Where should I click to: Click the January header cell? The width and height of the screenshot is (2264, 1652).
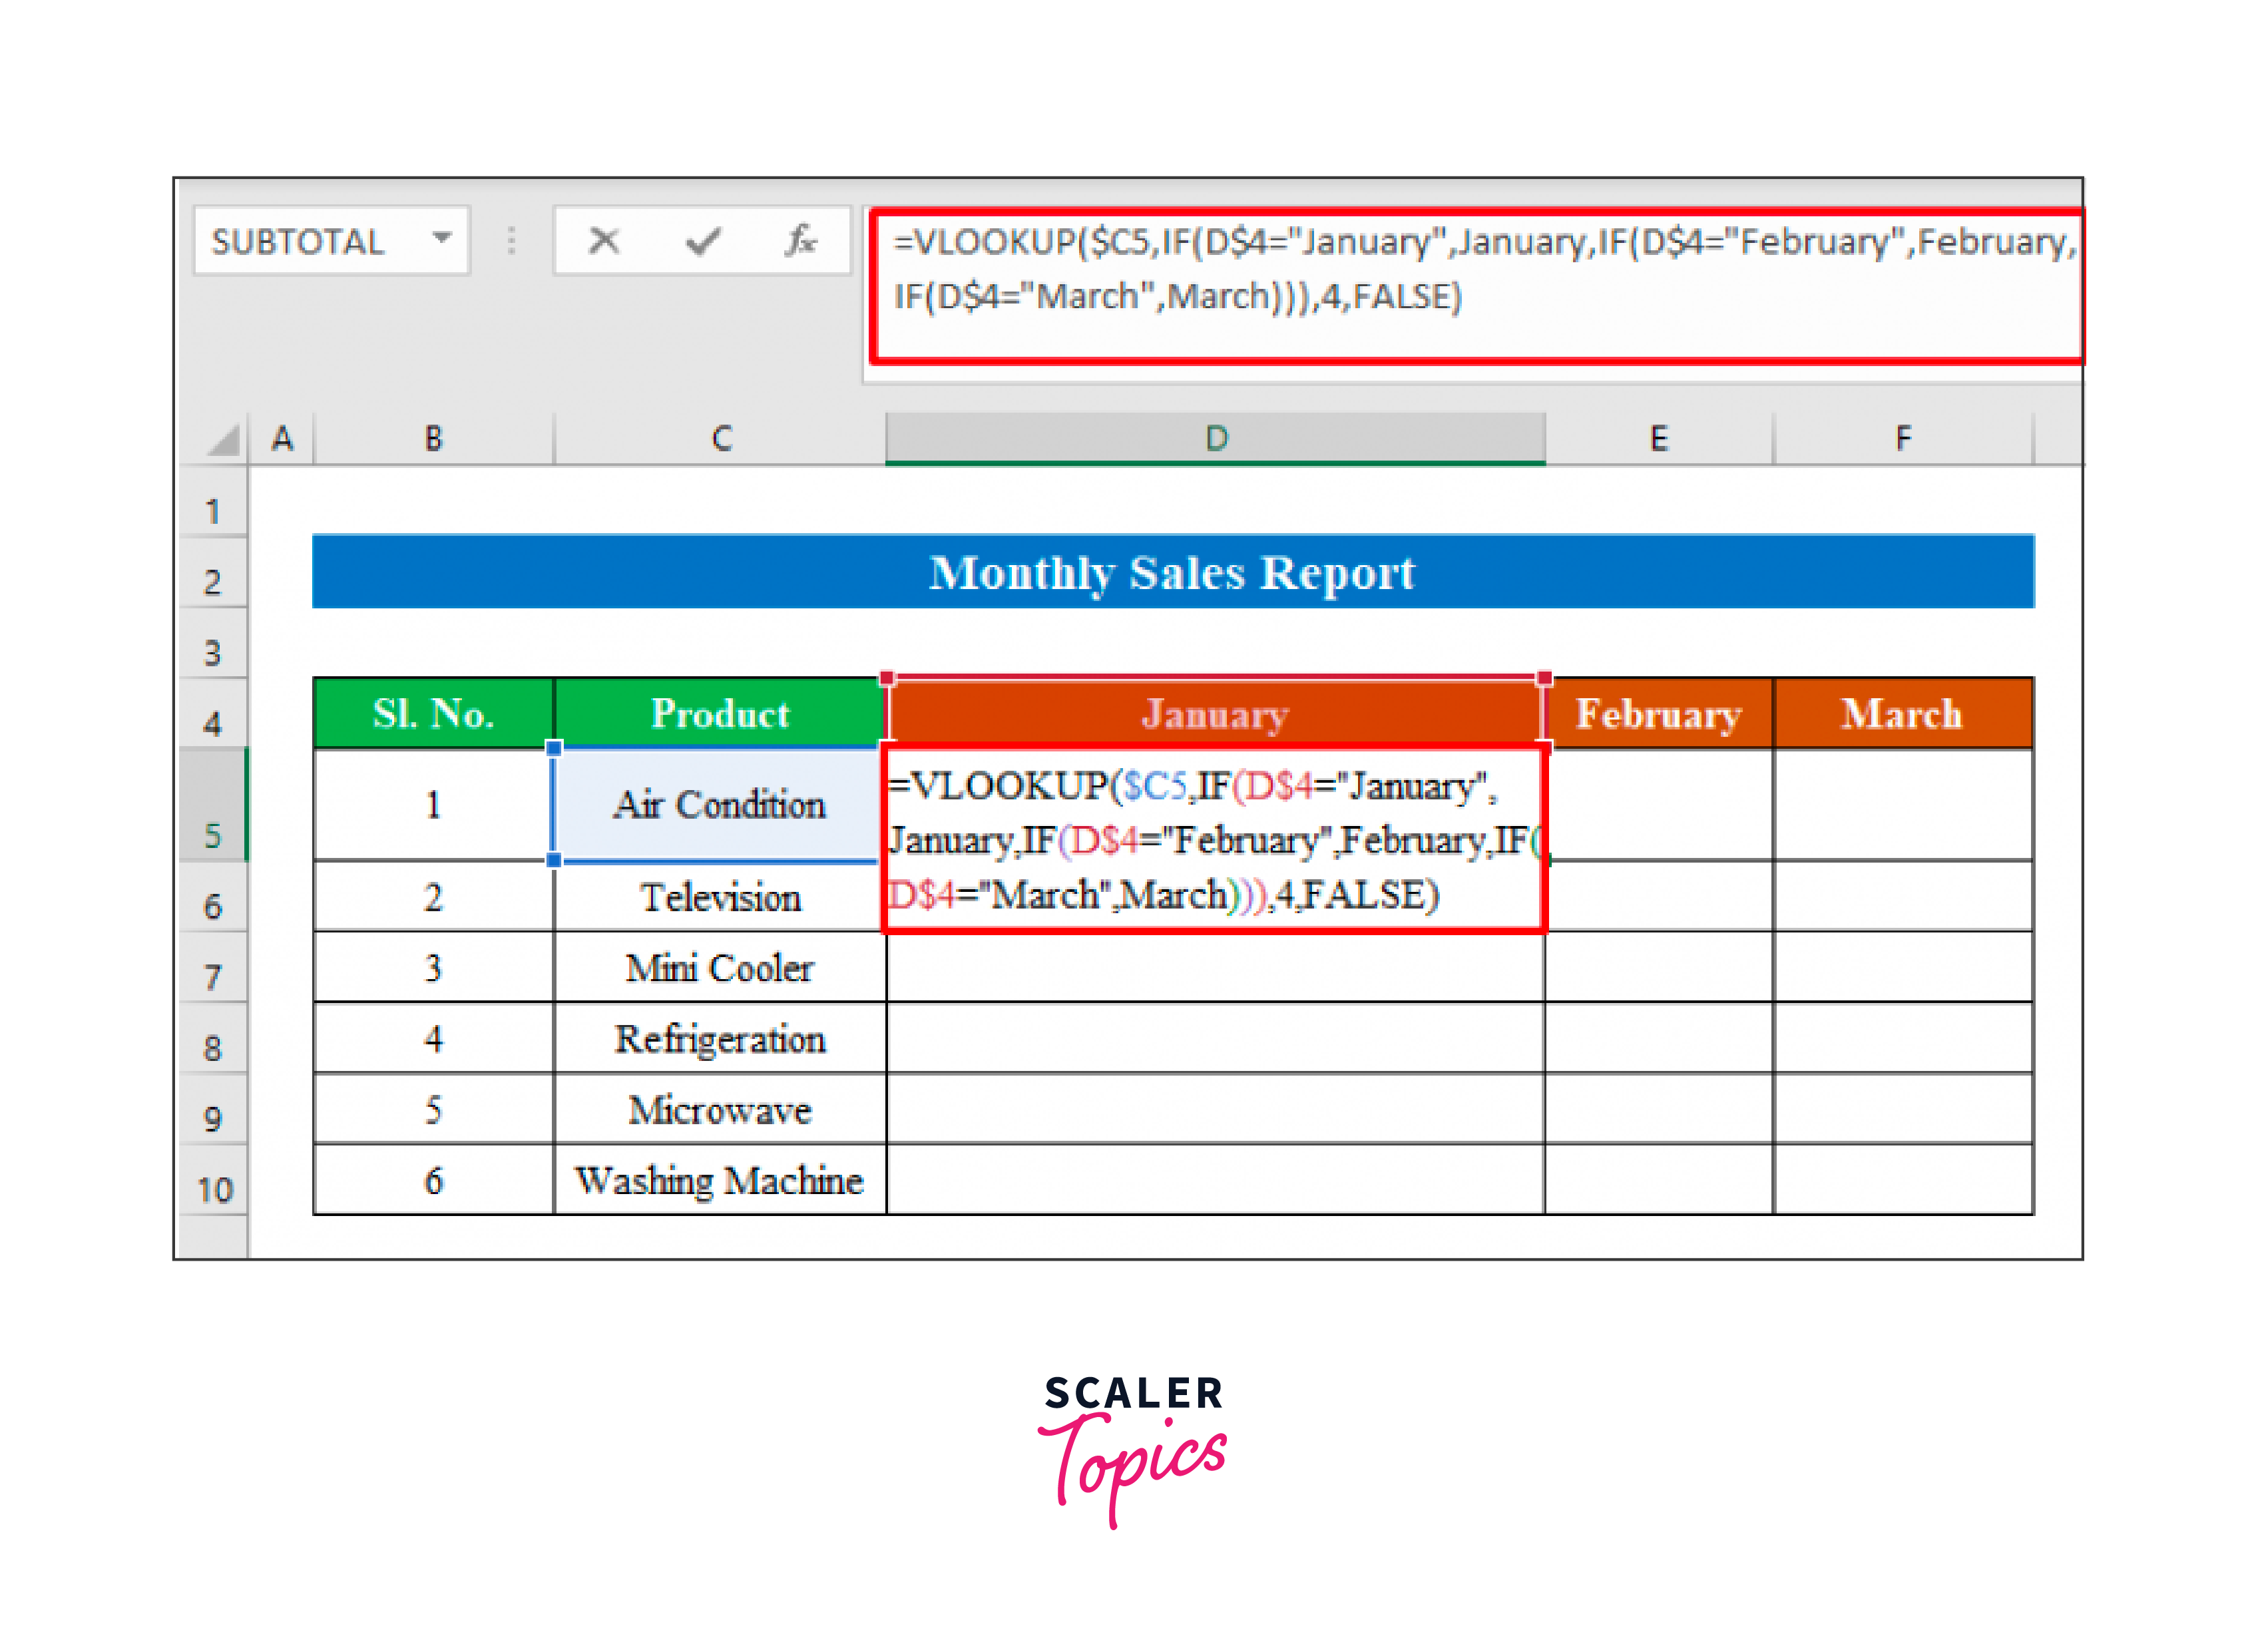[x=1215, y=714]
